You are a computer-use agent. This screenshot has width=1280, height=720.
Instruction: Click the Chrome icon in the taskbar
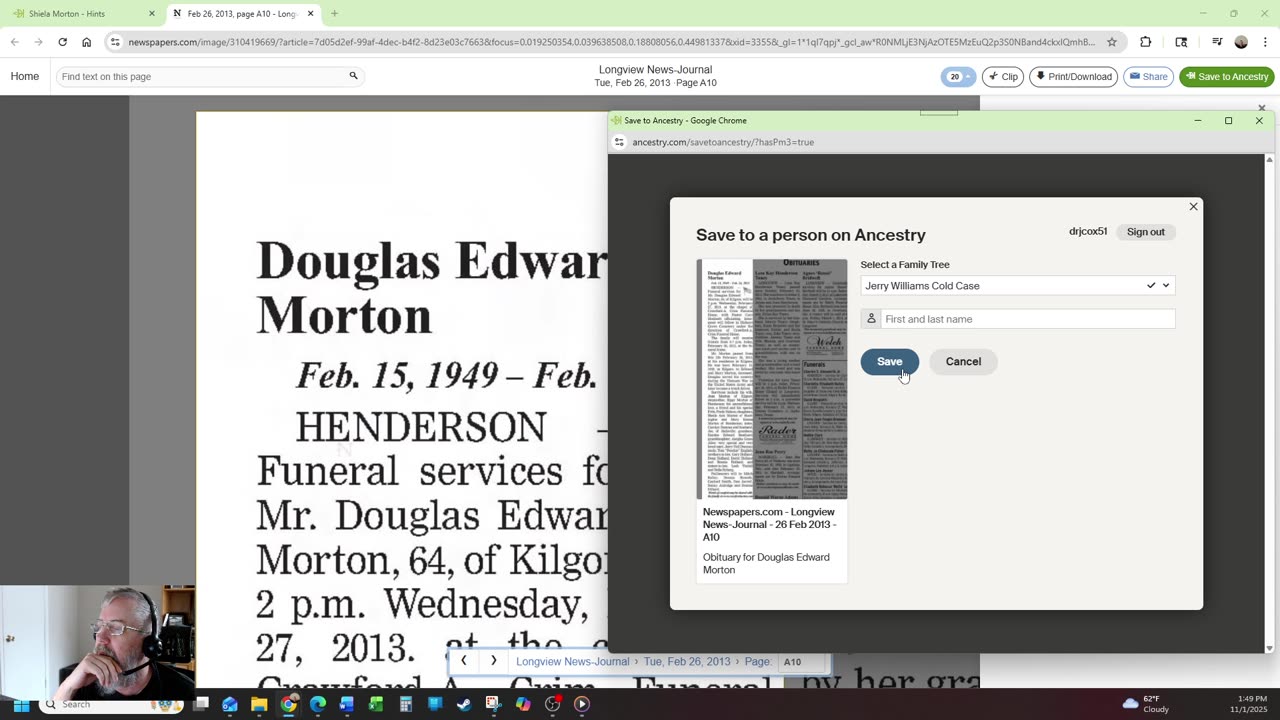[x=288, y=704]
